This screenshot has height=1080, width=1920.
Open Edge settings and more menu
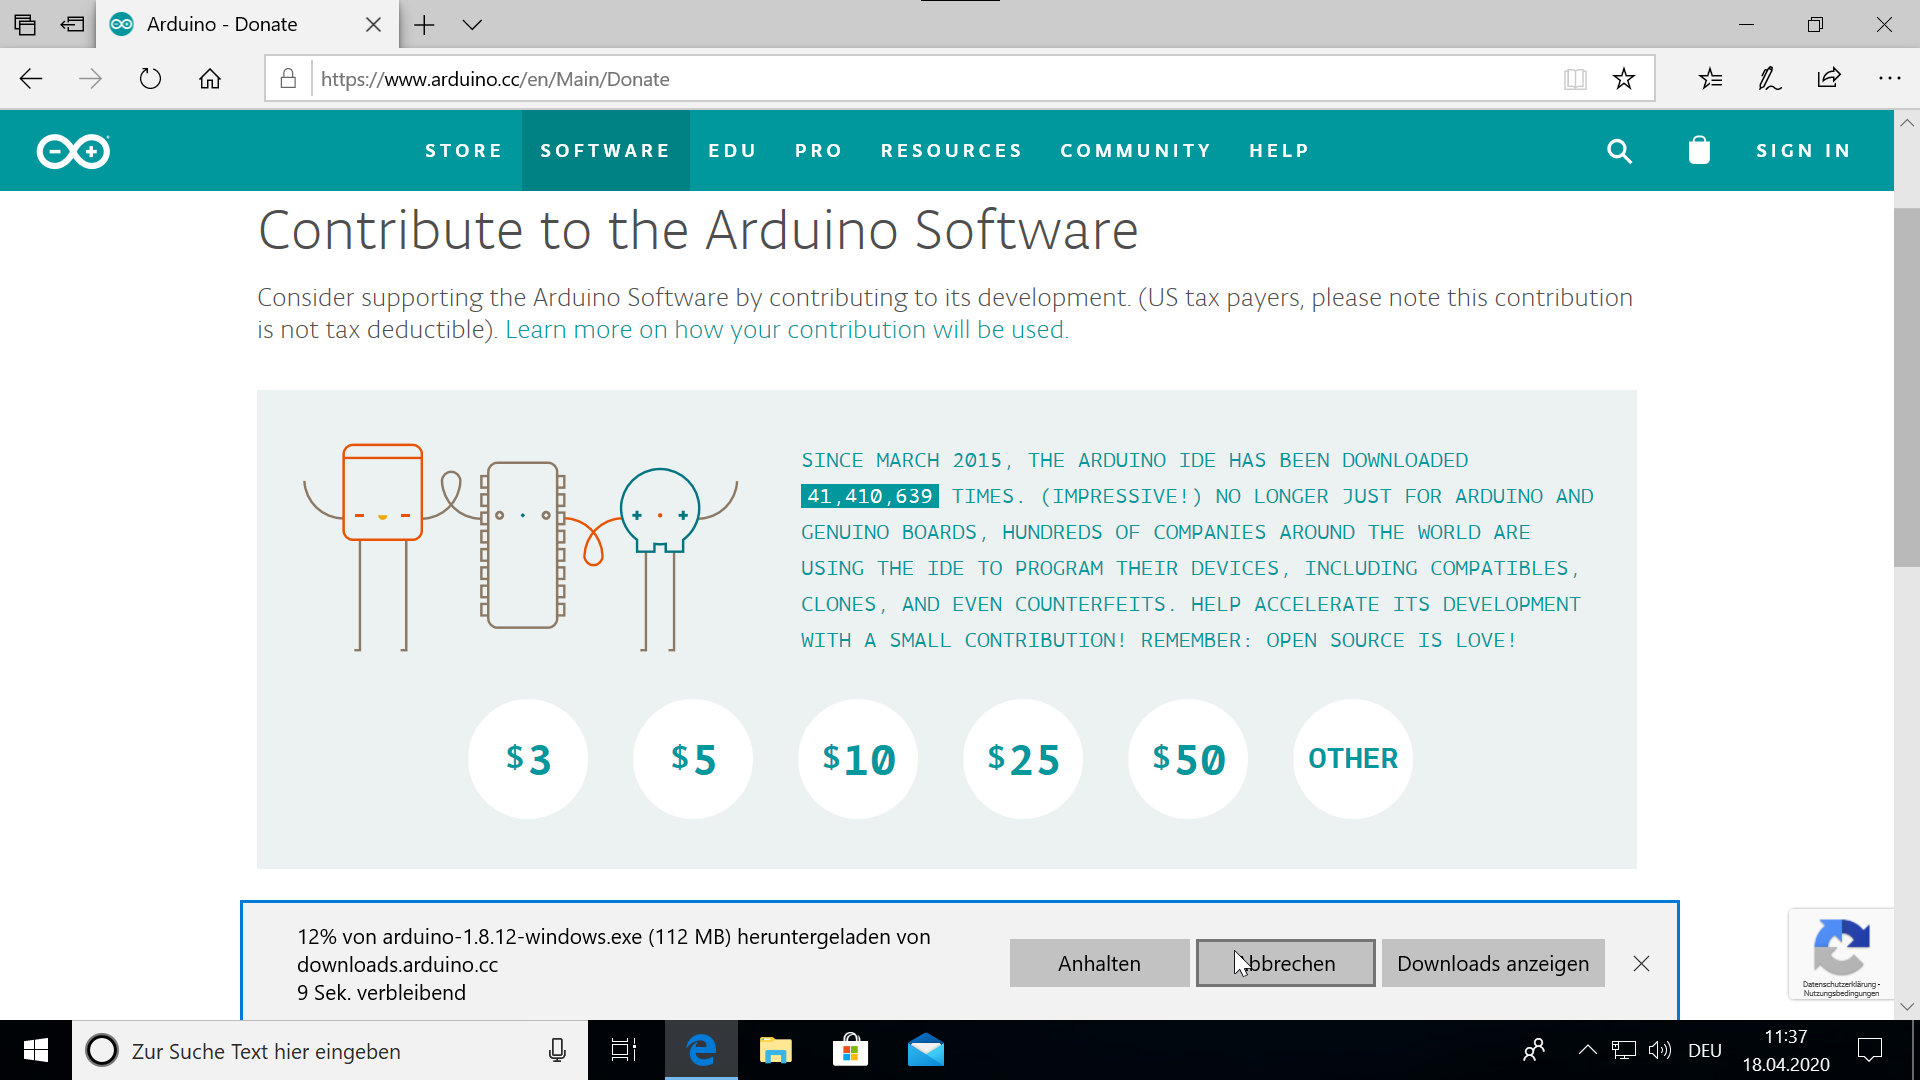pyautogui.click(x=1889, y=79)
